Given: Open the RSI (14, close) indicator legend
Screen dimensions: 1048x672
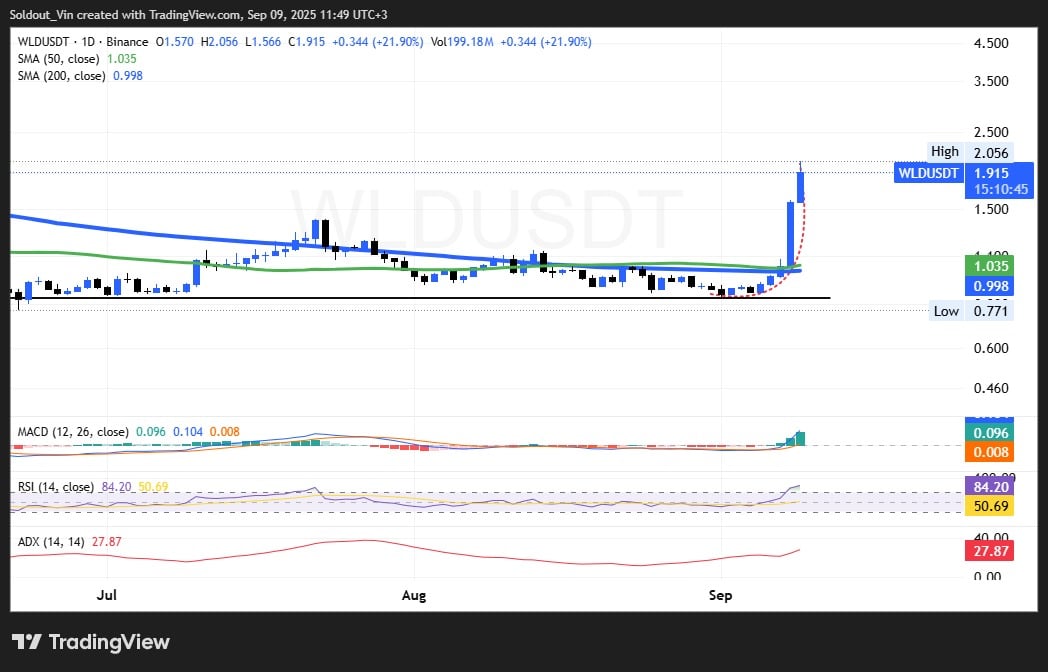Looking at the screenshot, I should [x=56, y=487].
